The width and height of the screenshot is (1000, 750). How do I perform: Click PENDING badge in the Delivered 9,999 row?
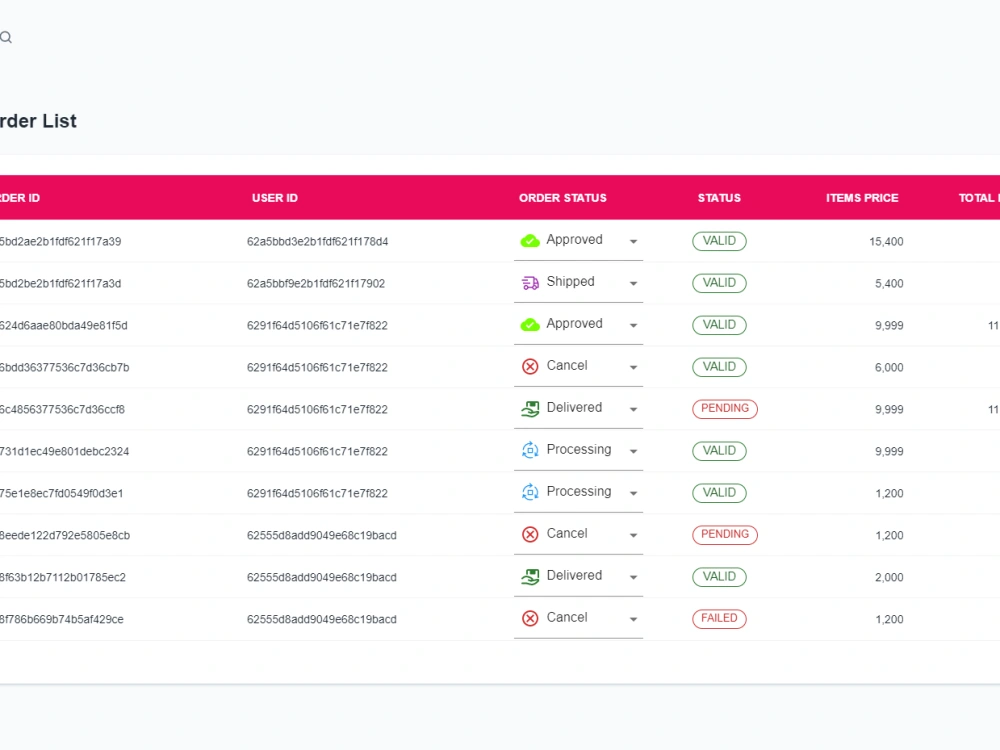(x=725, y=409)
